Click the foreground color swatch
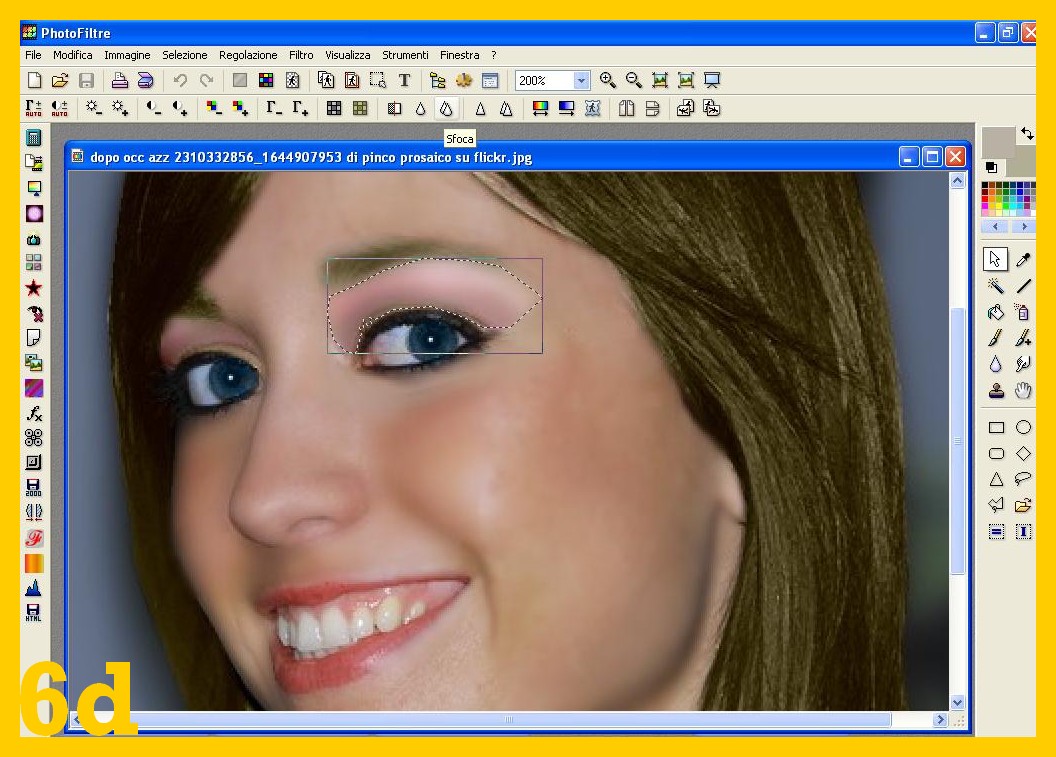Screen dimensions: 1056x757 tap(1000, 143)
